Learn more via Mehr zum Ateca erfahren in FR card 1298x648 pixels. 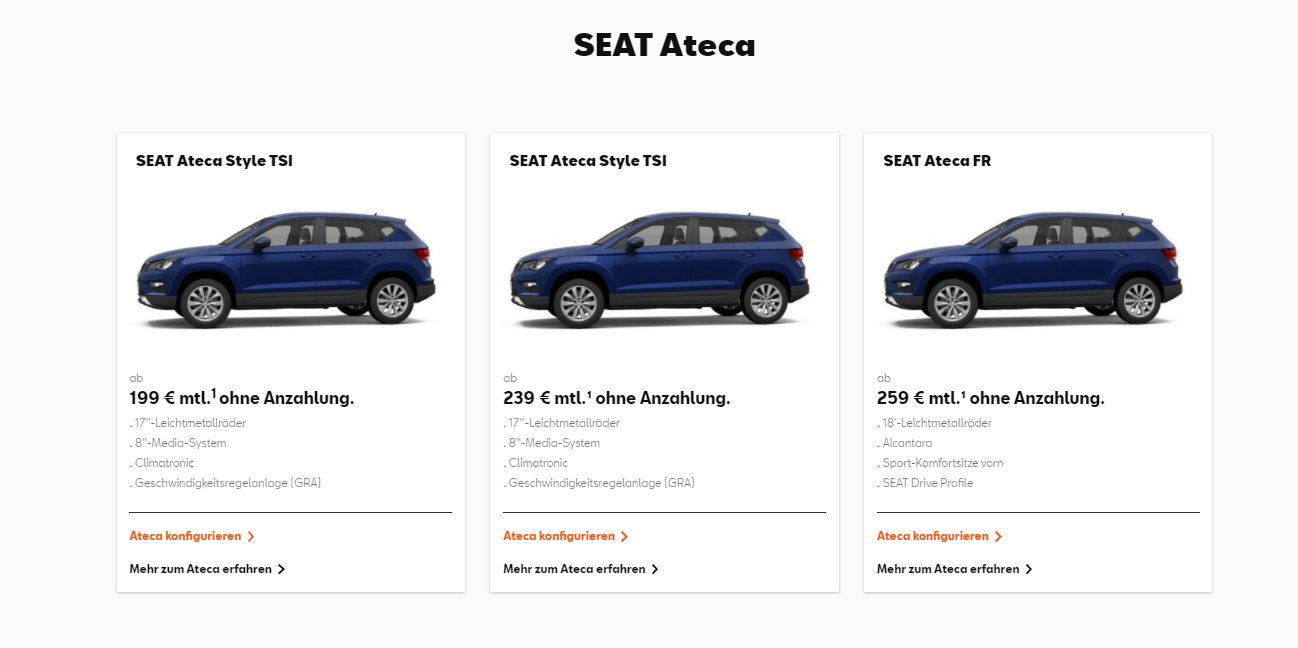point(948,569)
